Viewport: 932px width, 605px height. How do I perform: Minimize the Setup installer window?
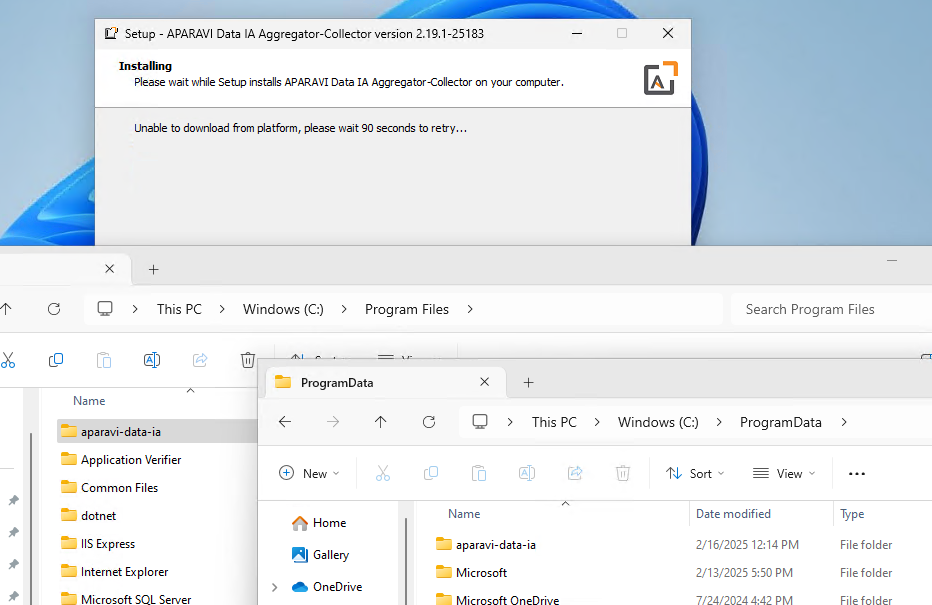pos(577,33)
